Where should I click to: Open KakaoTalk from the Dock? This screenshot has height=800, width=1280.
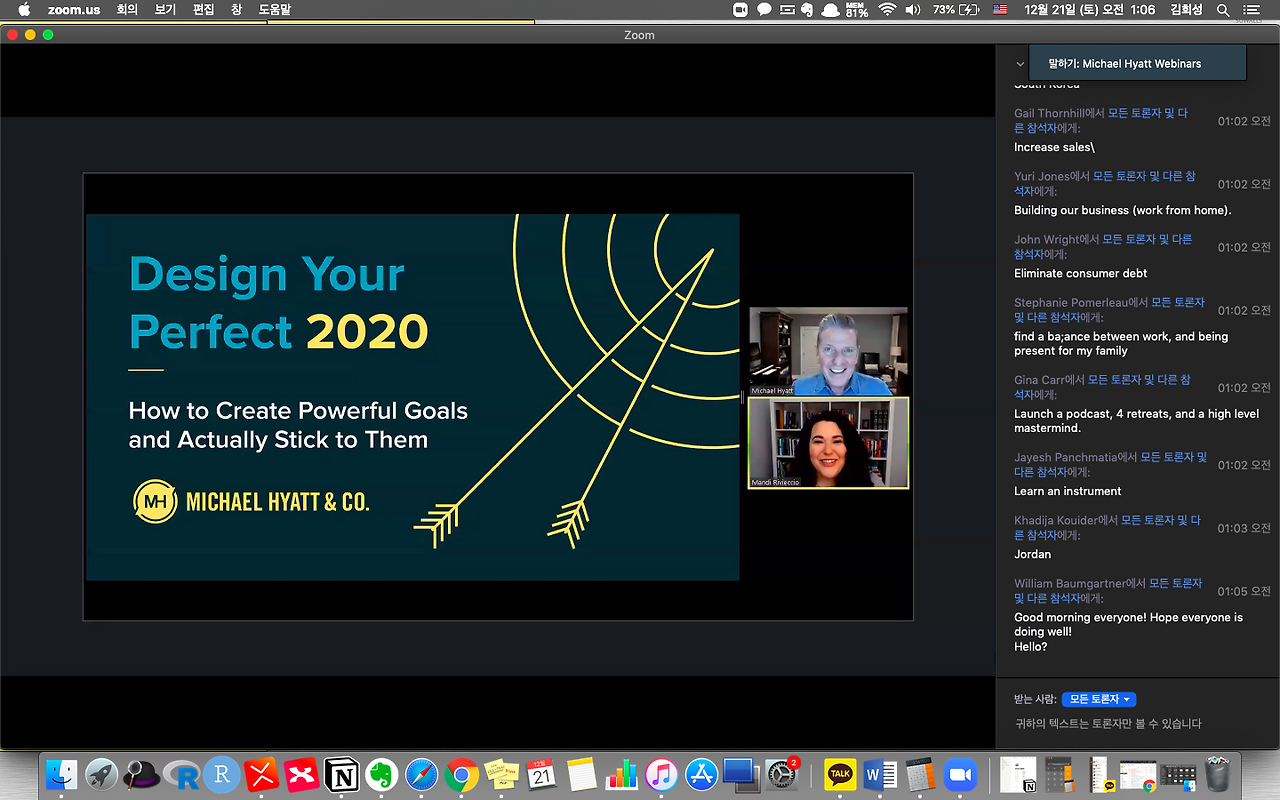[x=840, y=774]
